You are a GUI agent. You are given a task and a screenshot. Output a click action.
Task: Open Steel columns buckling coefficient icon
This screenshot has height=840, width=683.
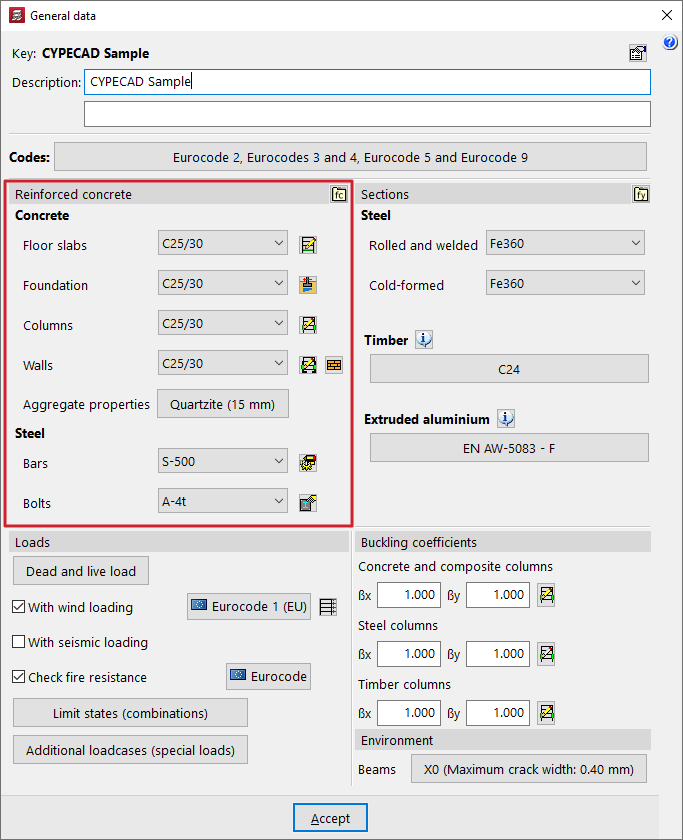click(546, 654)
